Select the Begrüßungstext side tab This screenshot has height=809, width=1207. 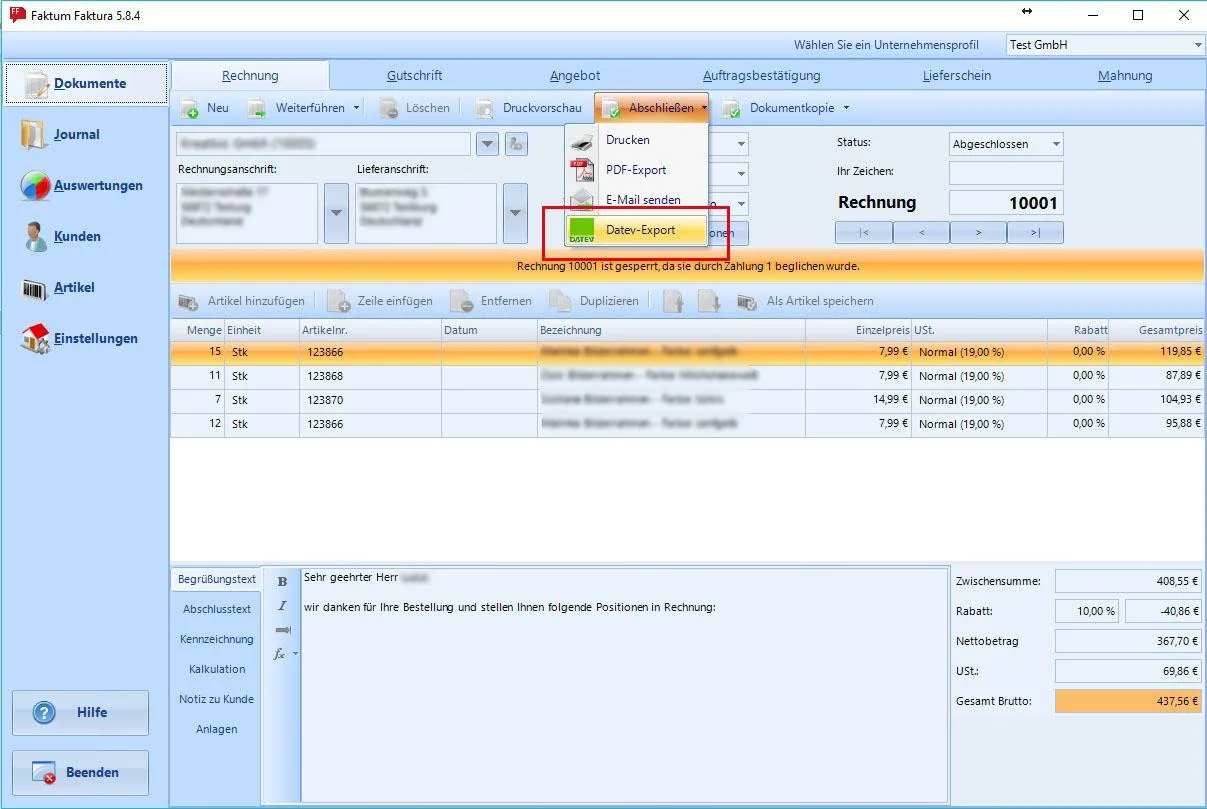(x=217, y=579)
